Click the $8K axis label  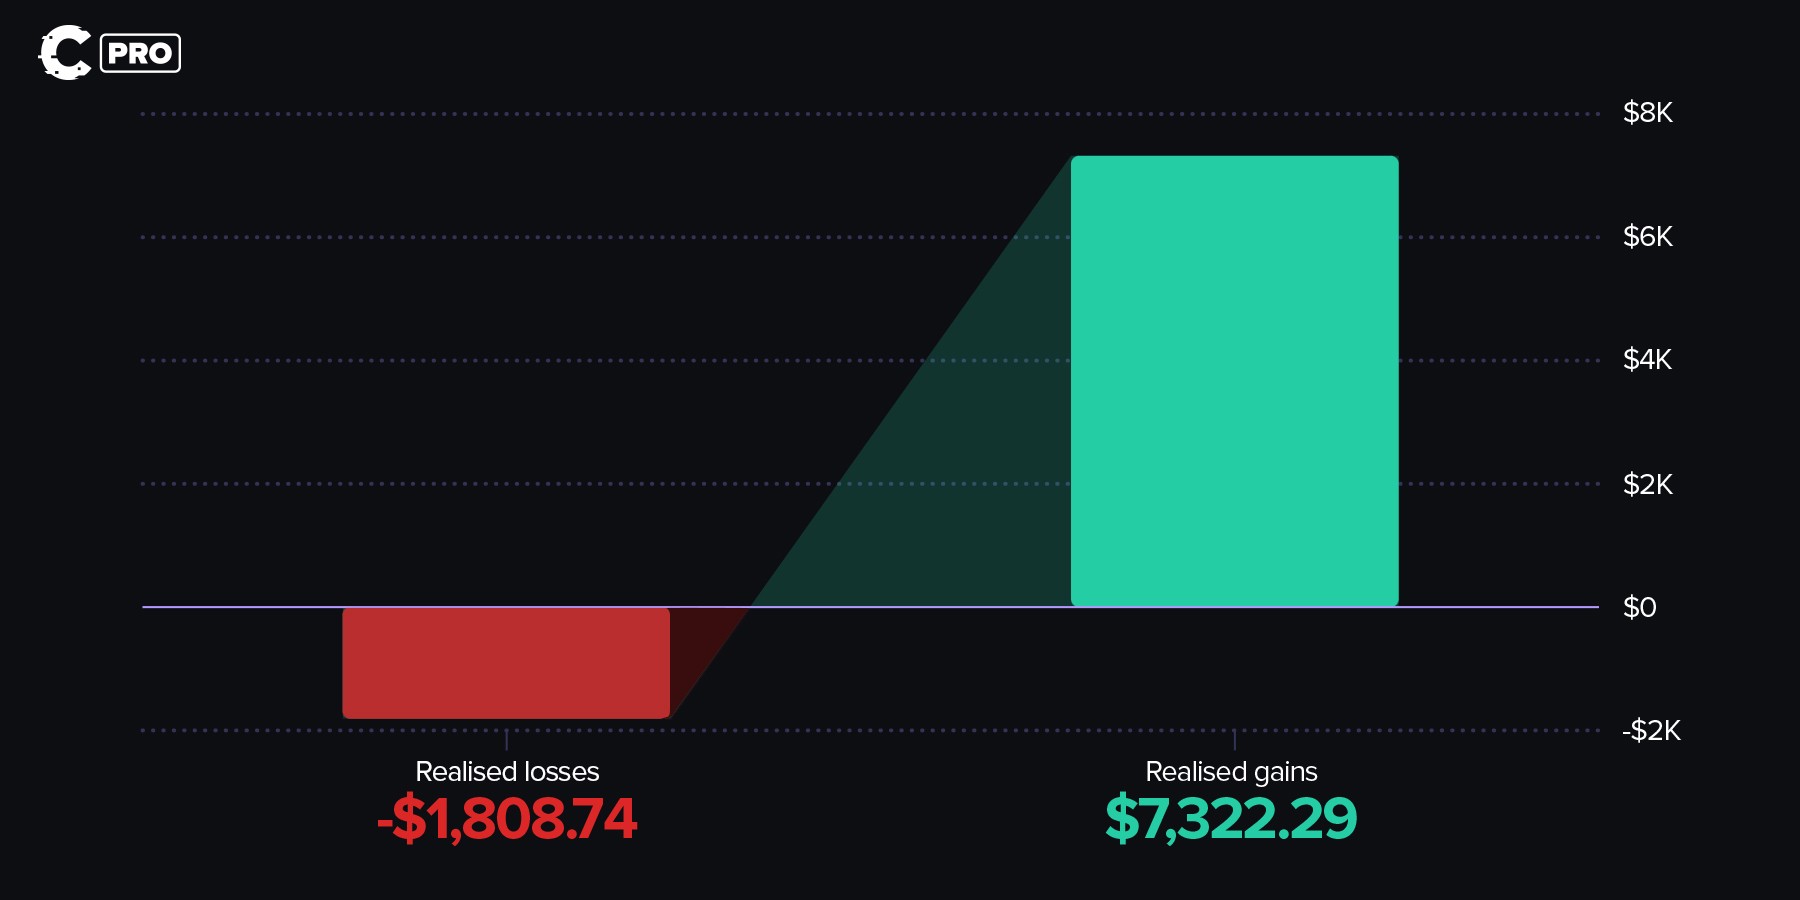coord(1647,113)
